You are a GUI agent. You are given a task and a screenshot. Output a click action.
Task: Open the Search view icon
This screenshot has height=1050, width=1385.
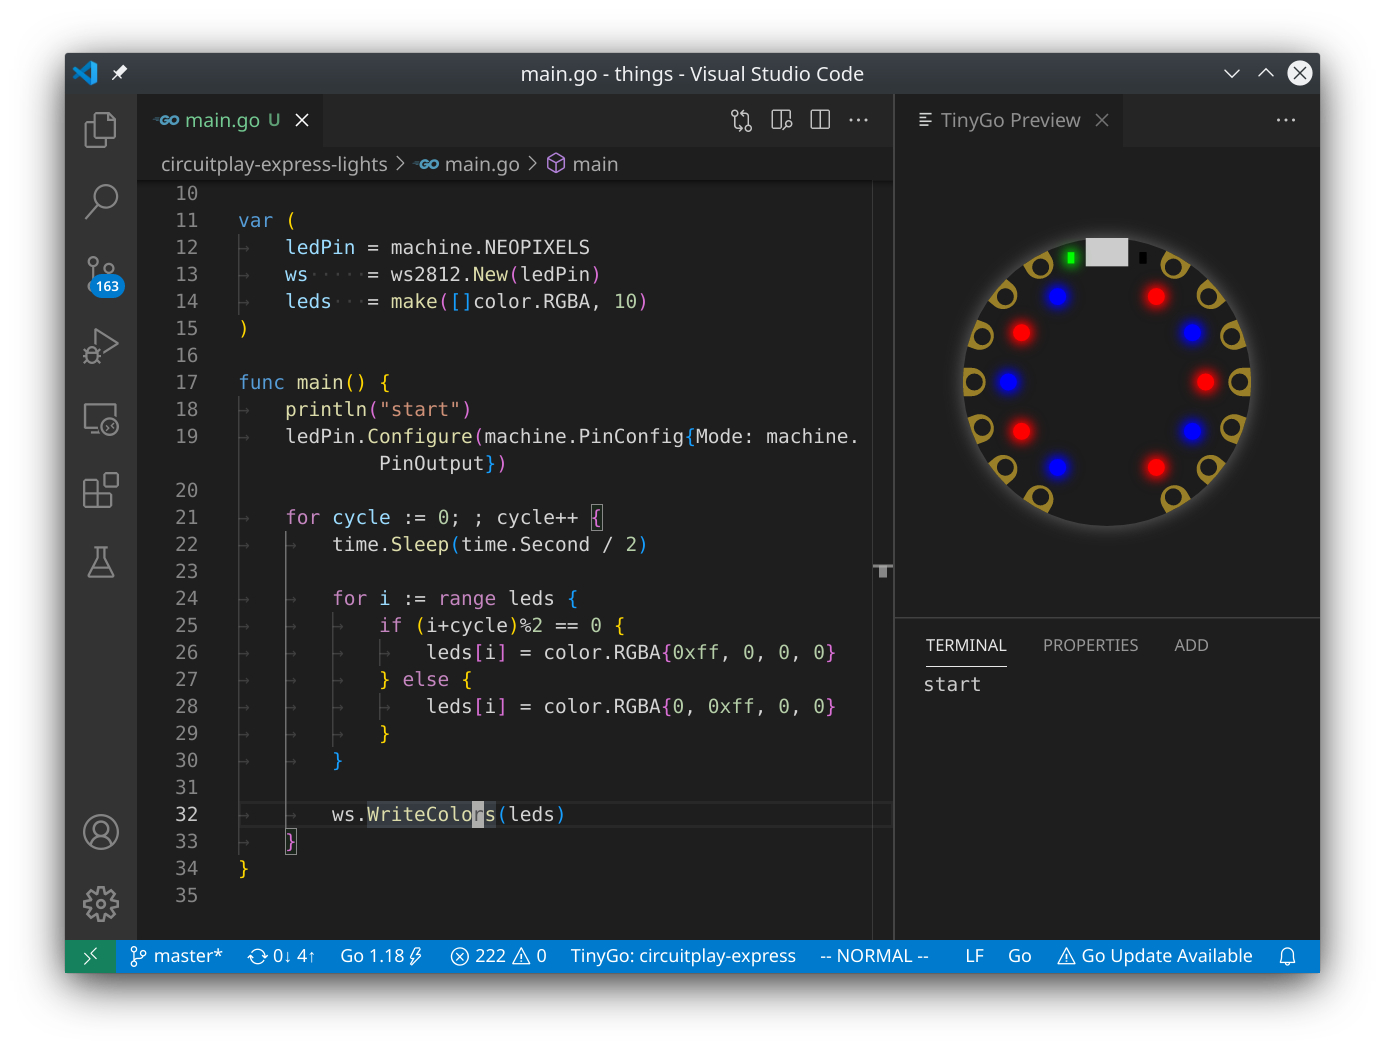[x=100, y=201]
